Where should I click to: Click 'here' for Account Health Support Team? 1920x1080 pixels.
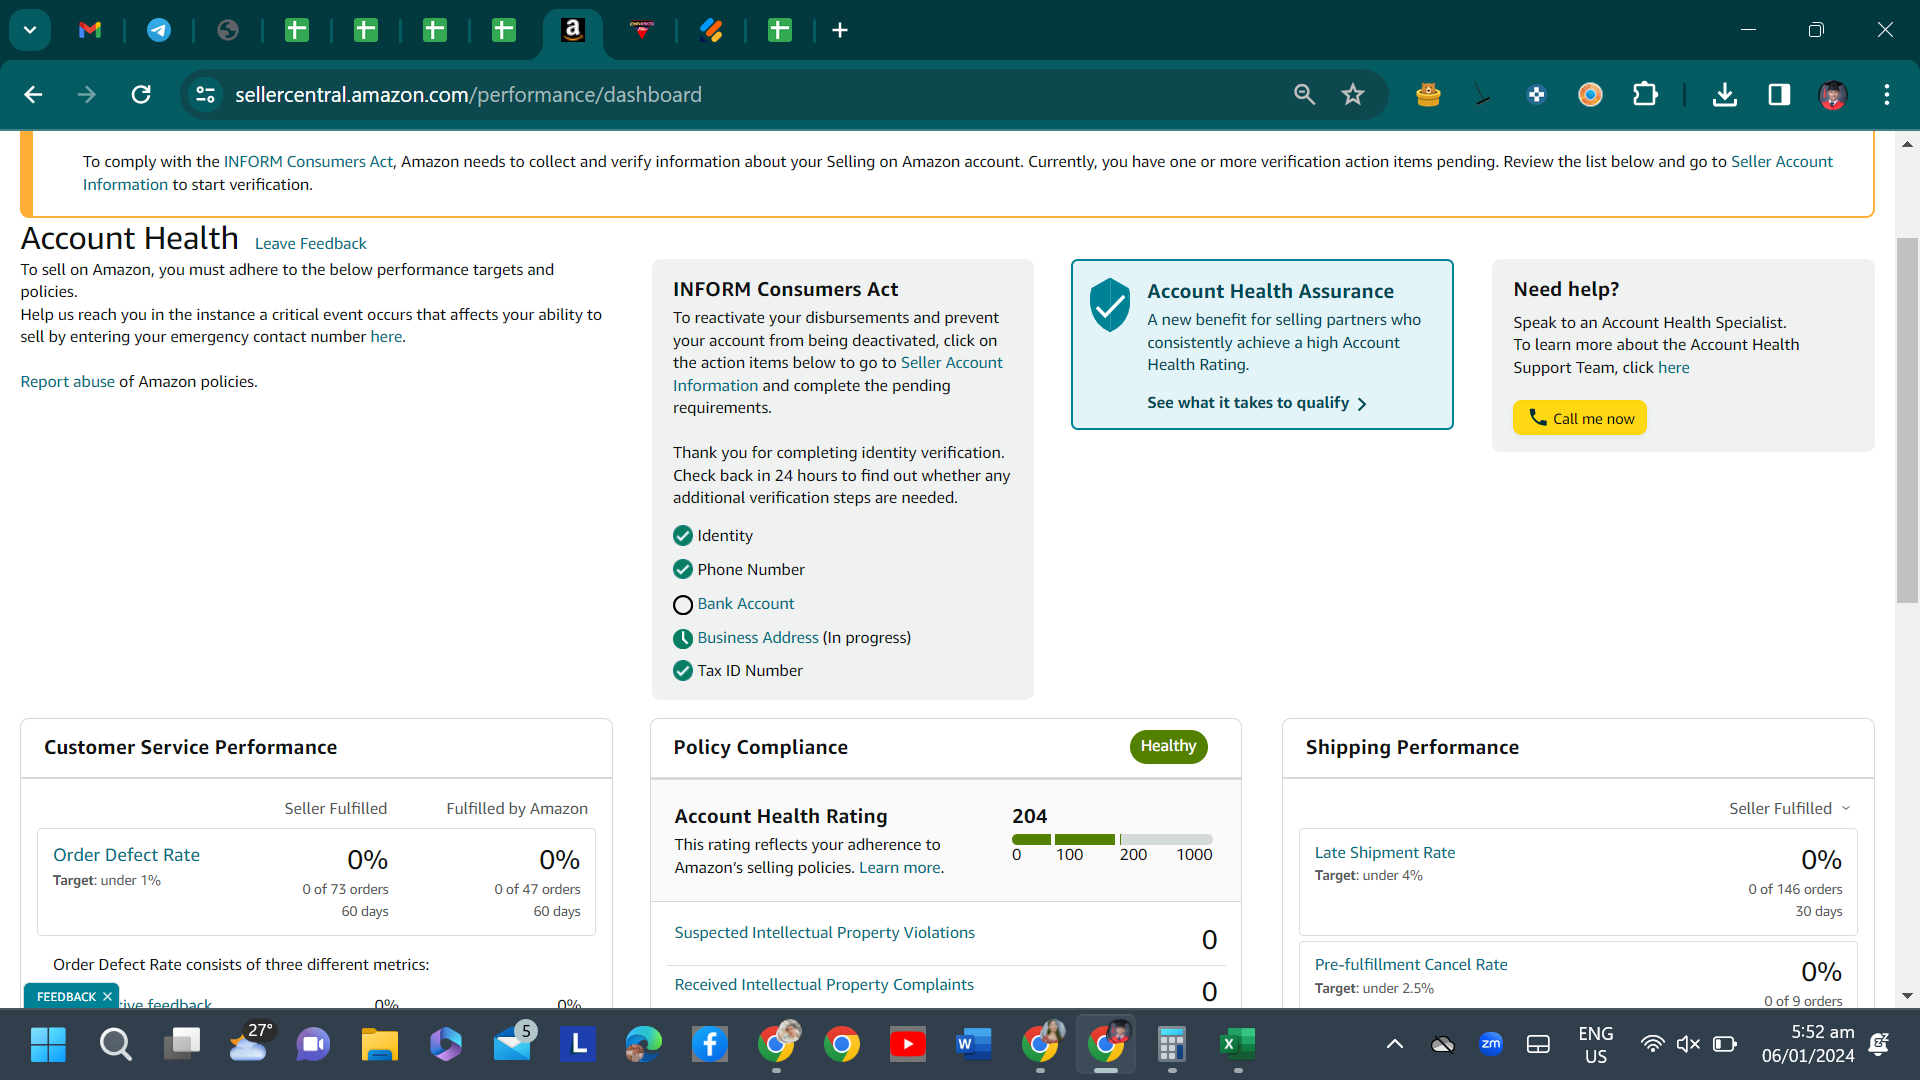click(1674, 368)
